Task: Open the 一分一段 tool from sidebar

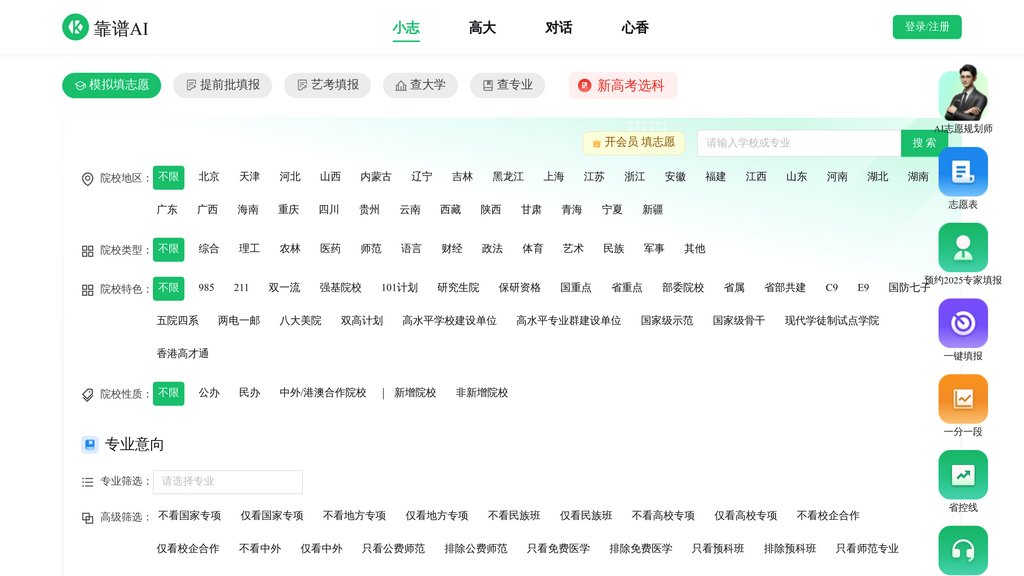Action: click(x=962, y=398)
